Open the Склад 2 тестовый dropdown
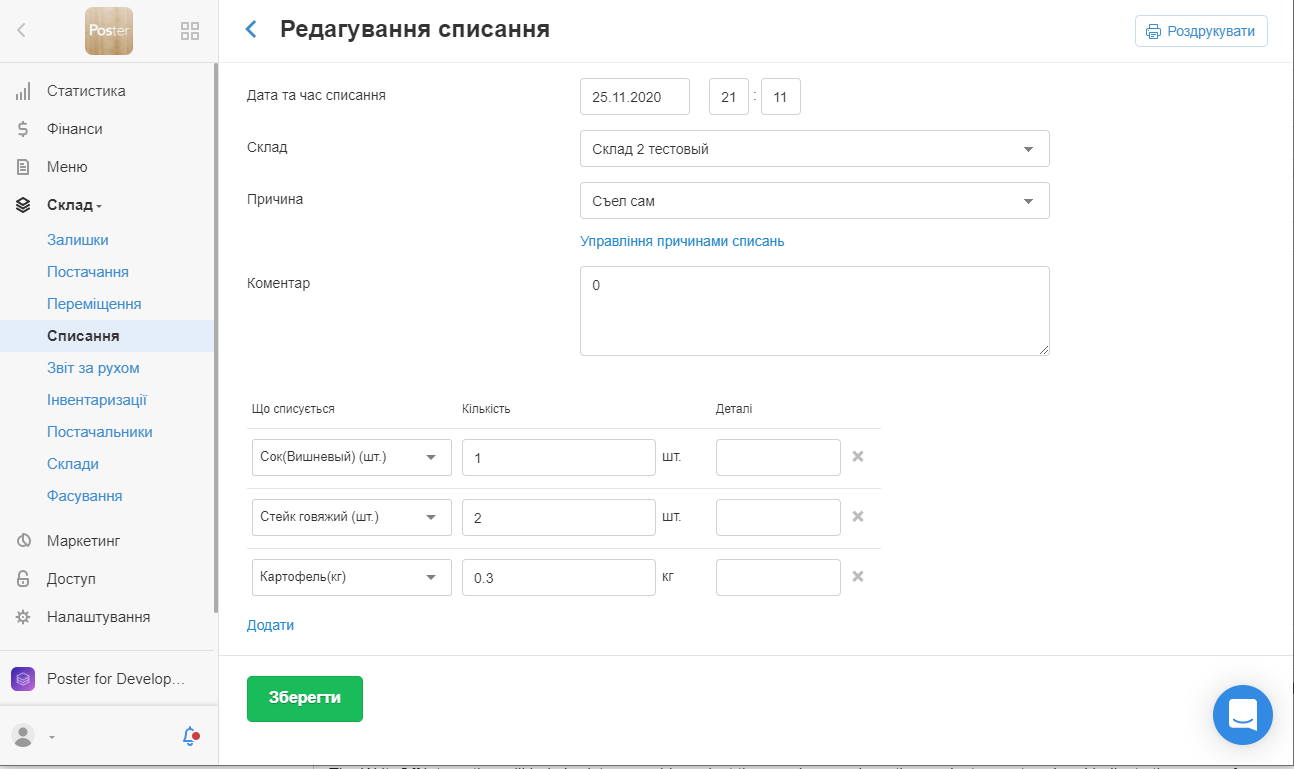1294x769 pixels. pos(815,148)
